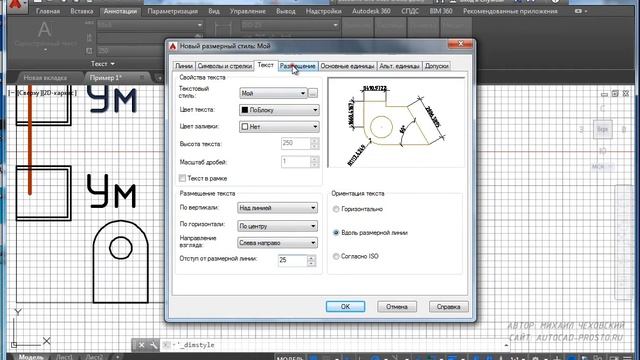Add new file tab with plus icon
Viewport: 640px width, 360px height.
coord(159,78)
